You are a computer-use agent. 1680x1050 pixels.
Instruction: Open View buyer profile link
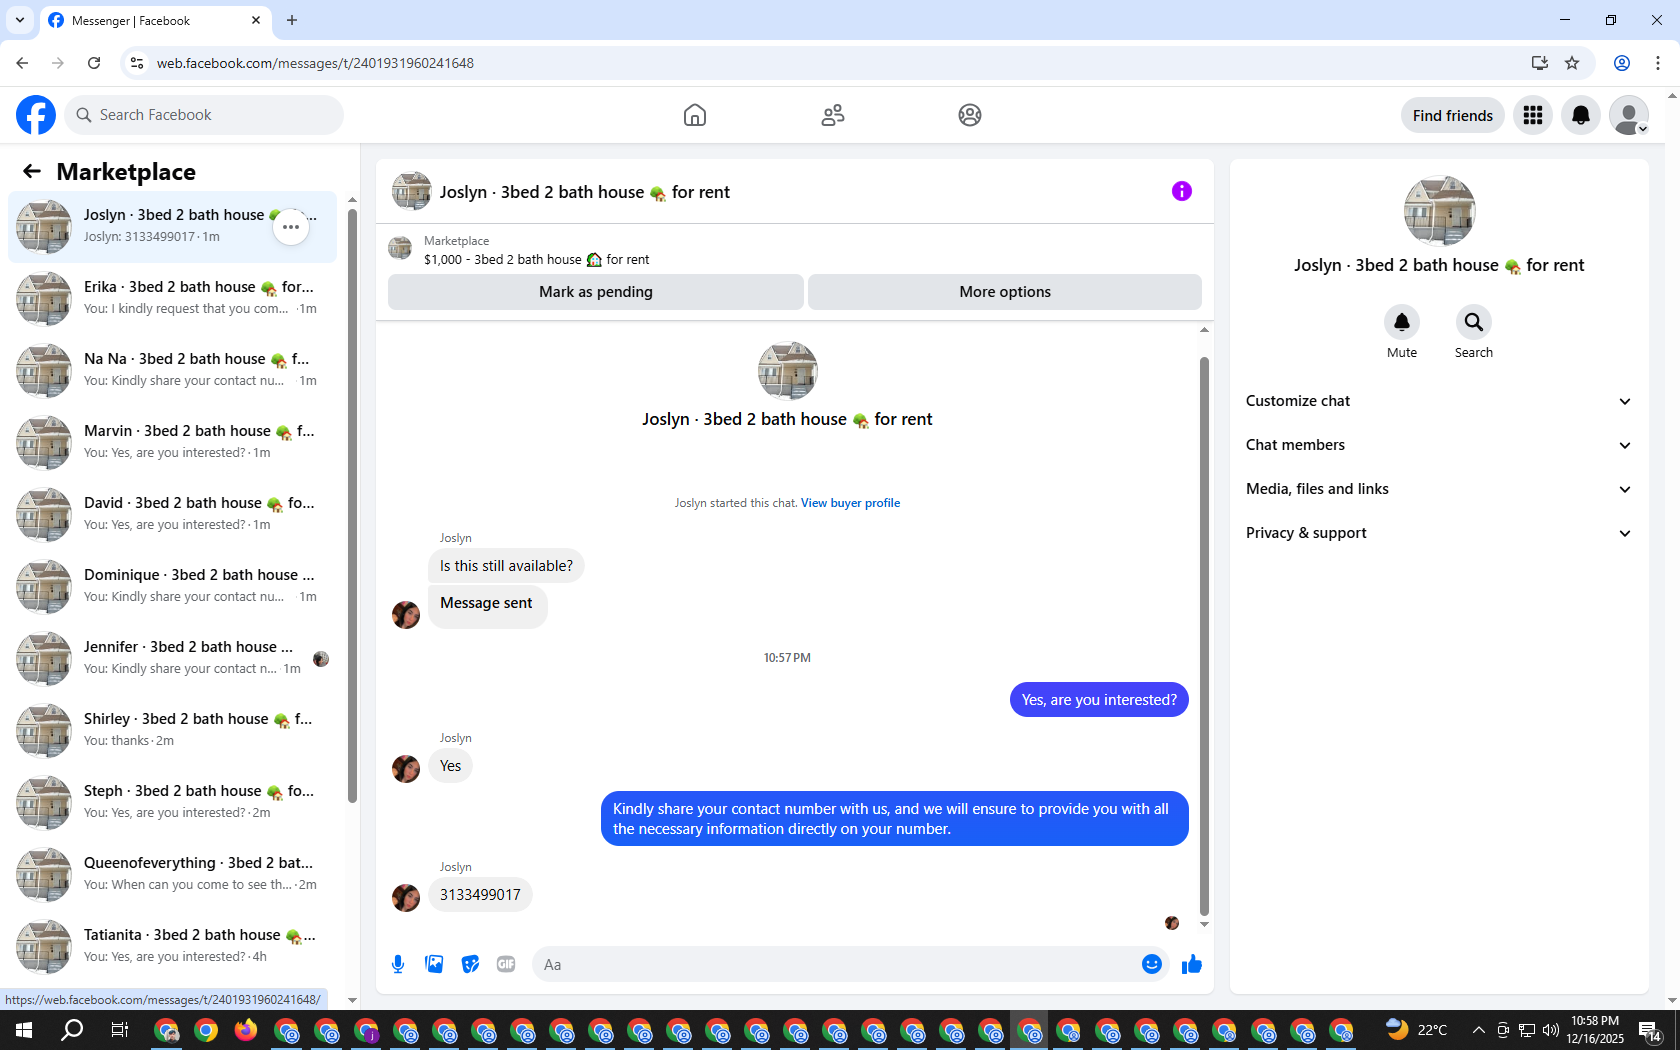tap(850, 503)
